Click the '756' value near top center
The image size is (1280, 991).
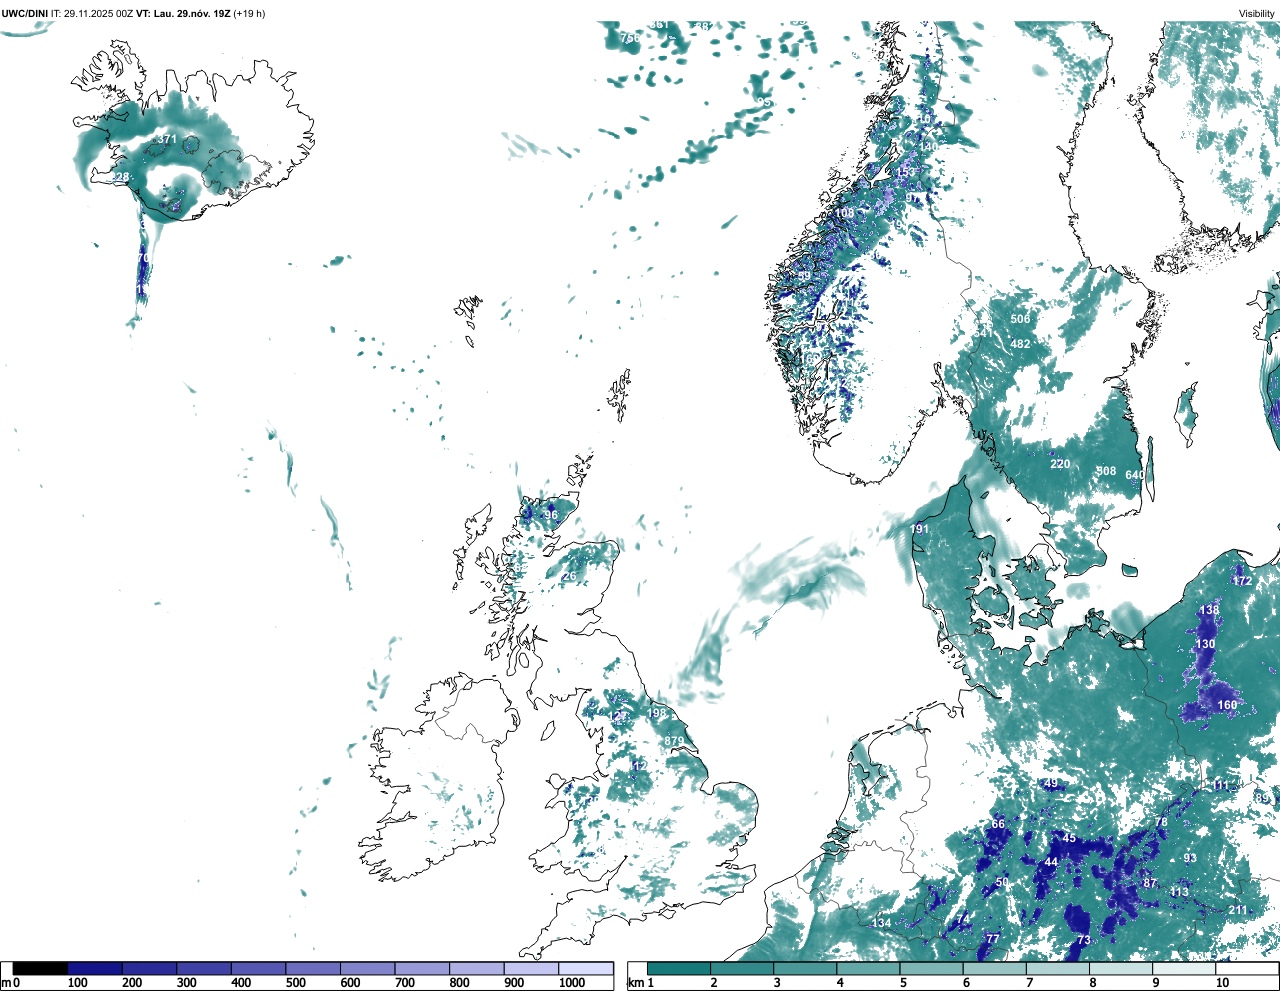pyautogui.click(x=630, y=39)
